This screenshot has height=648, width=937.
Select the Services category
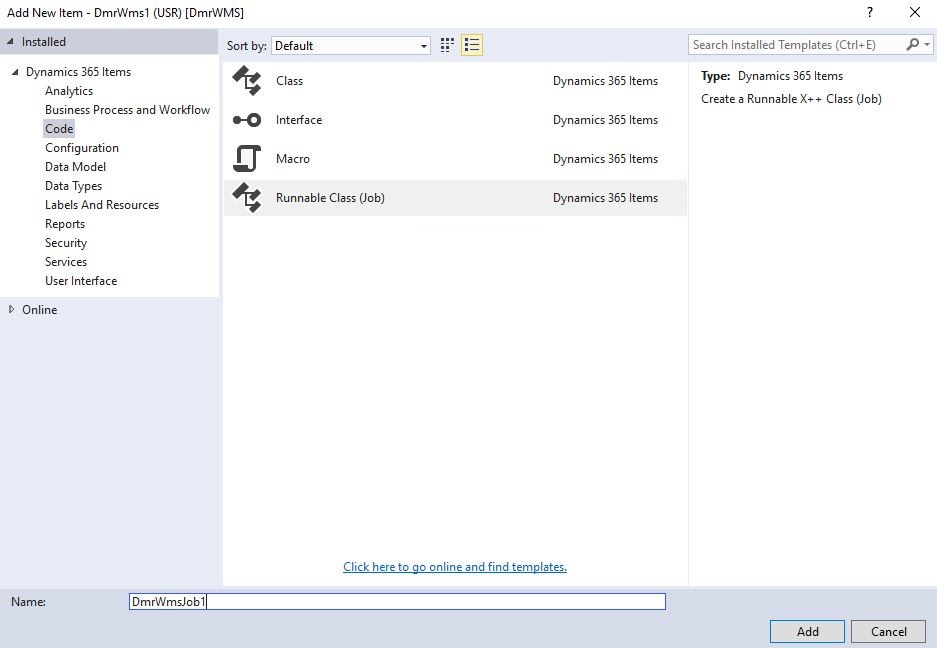(66, 262)
